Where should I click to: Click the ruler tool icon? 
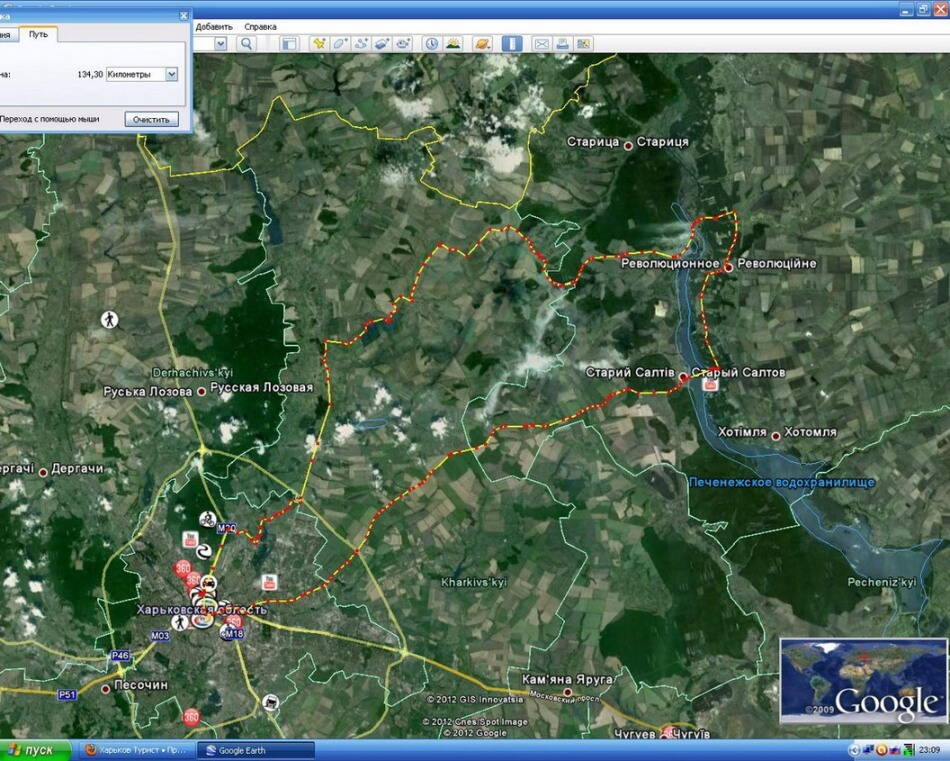pyautogui.click(x=511, y=44)
